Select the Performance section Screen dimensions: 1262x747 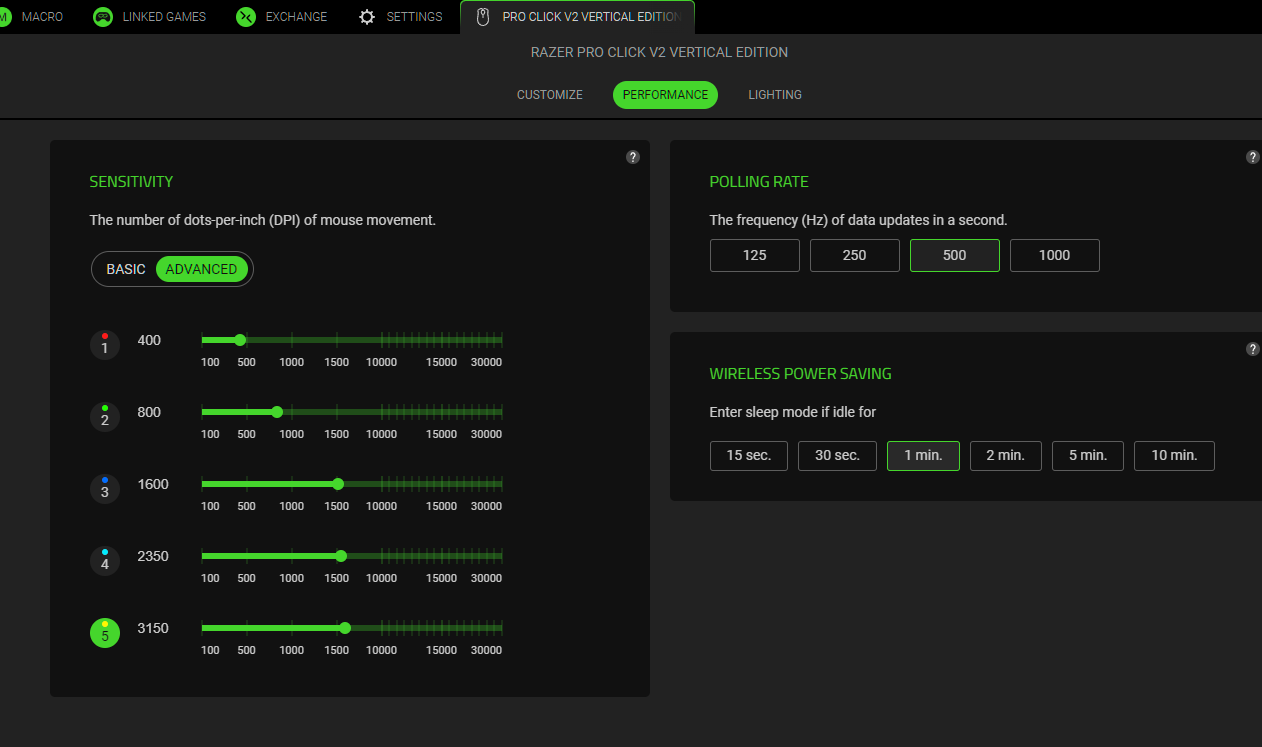pyautogui.click(x=665, y=95)
